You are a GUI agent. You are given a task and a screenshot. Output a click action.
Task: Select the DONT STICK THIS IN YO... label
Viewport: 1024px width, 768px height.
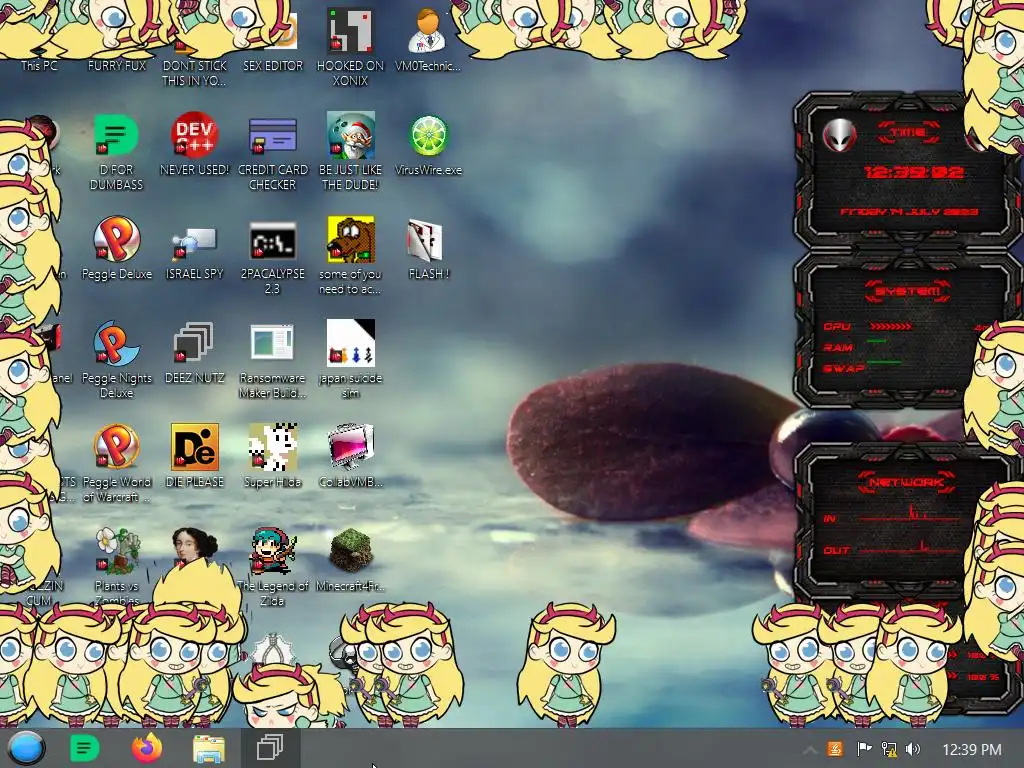194,73
